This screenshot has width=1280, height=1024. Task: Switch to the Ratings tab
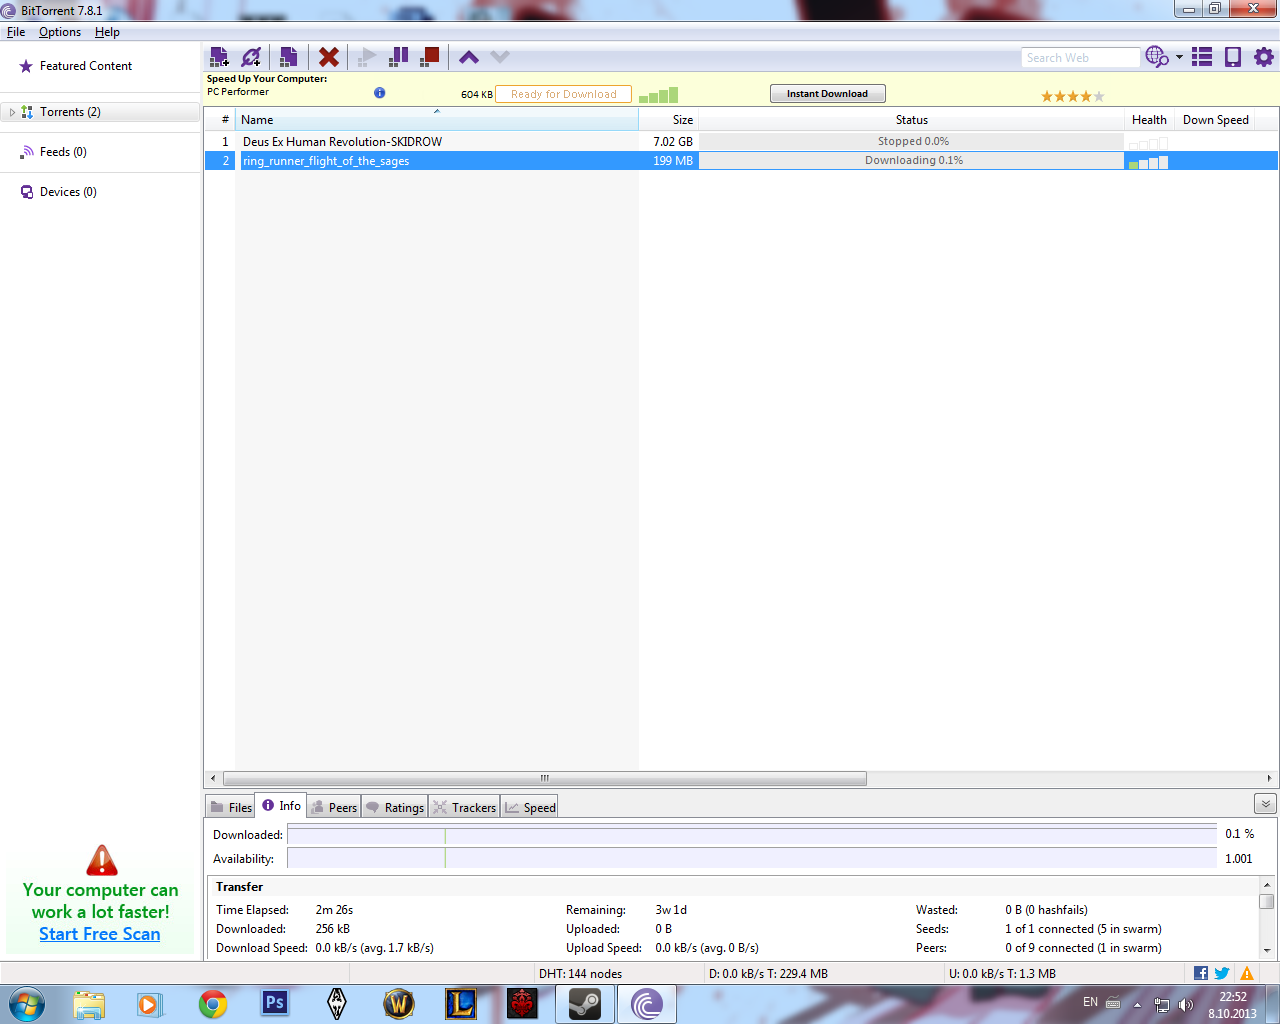(x=394, y=807)
